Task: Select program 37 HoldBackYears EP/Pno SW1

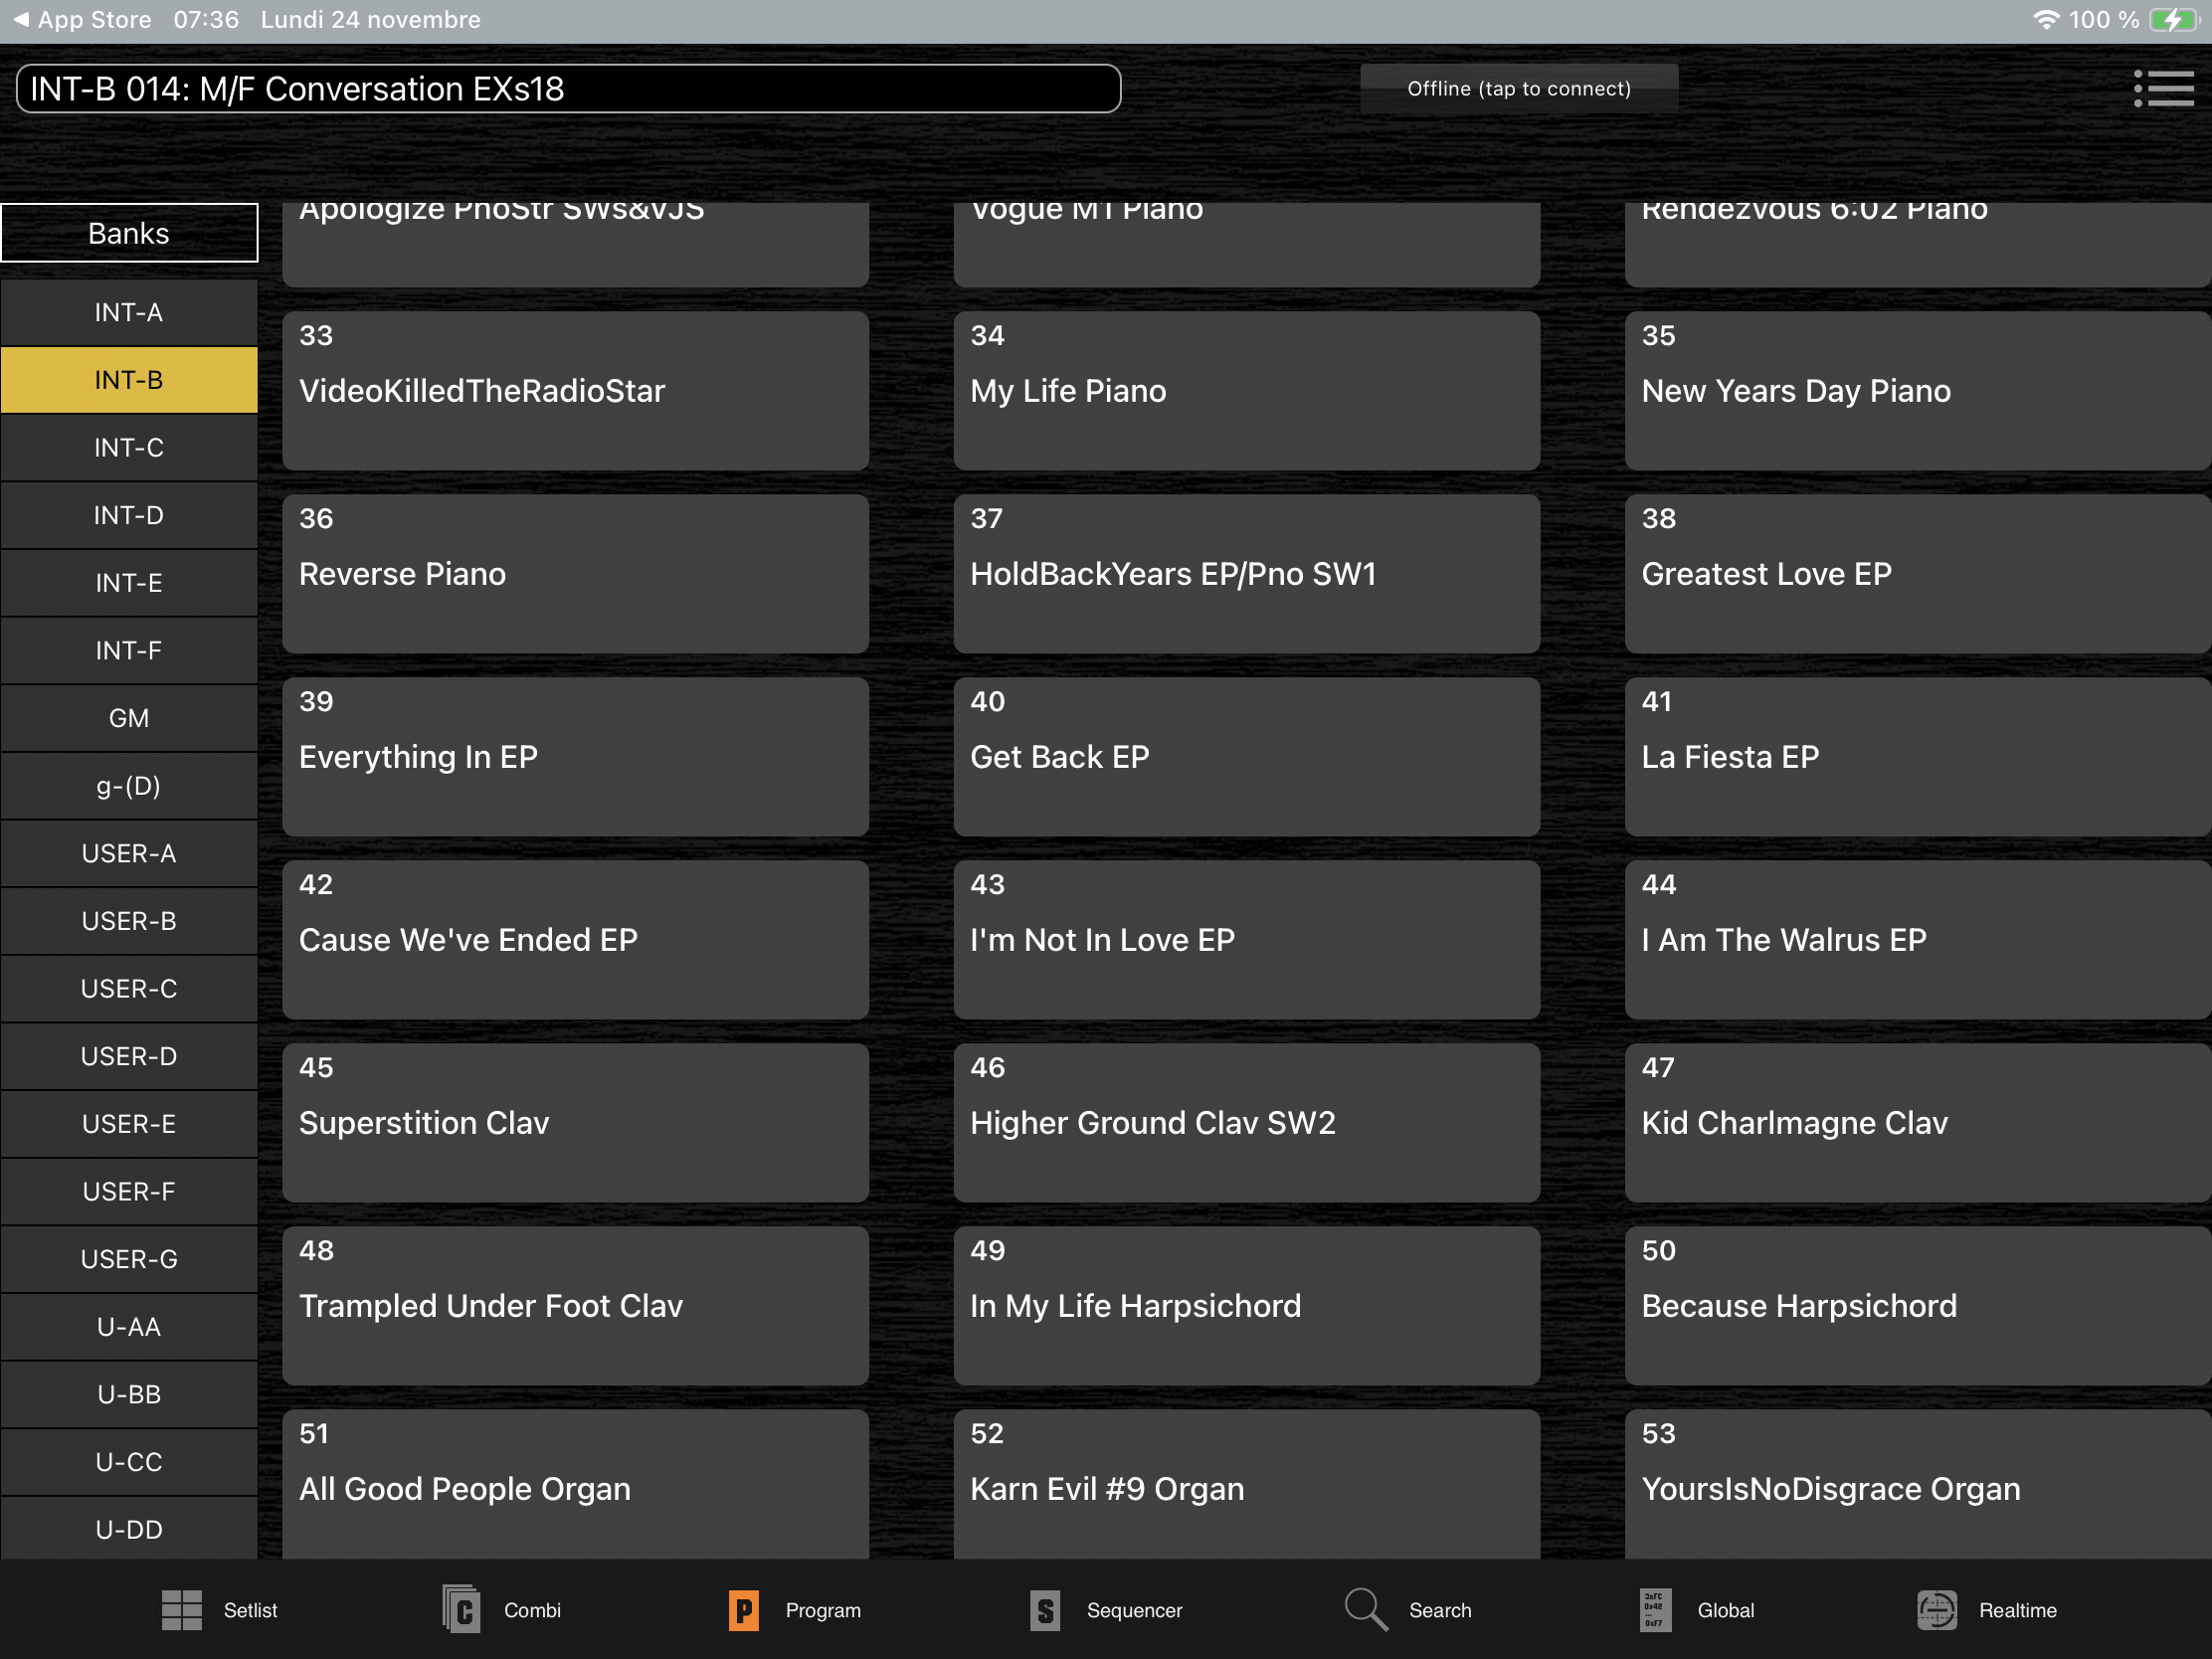Action: point(1246,573)
